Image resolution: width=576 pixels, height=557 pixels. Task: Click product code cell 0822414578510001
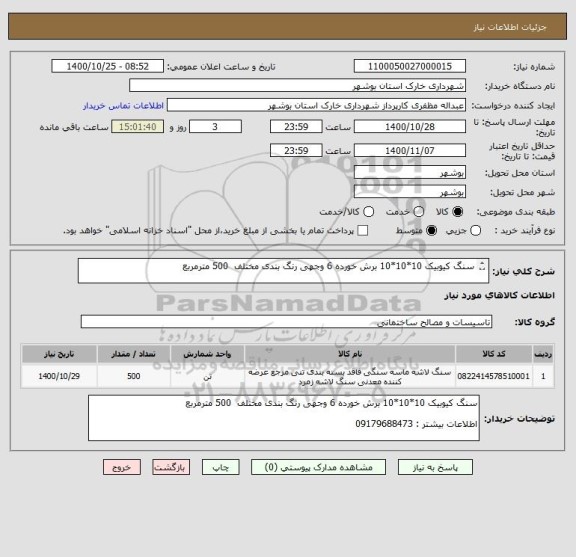pyautogui.click(x=494, y=376)
